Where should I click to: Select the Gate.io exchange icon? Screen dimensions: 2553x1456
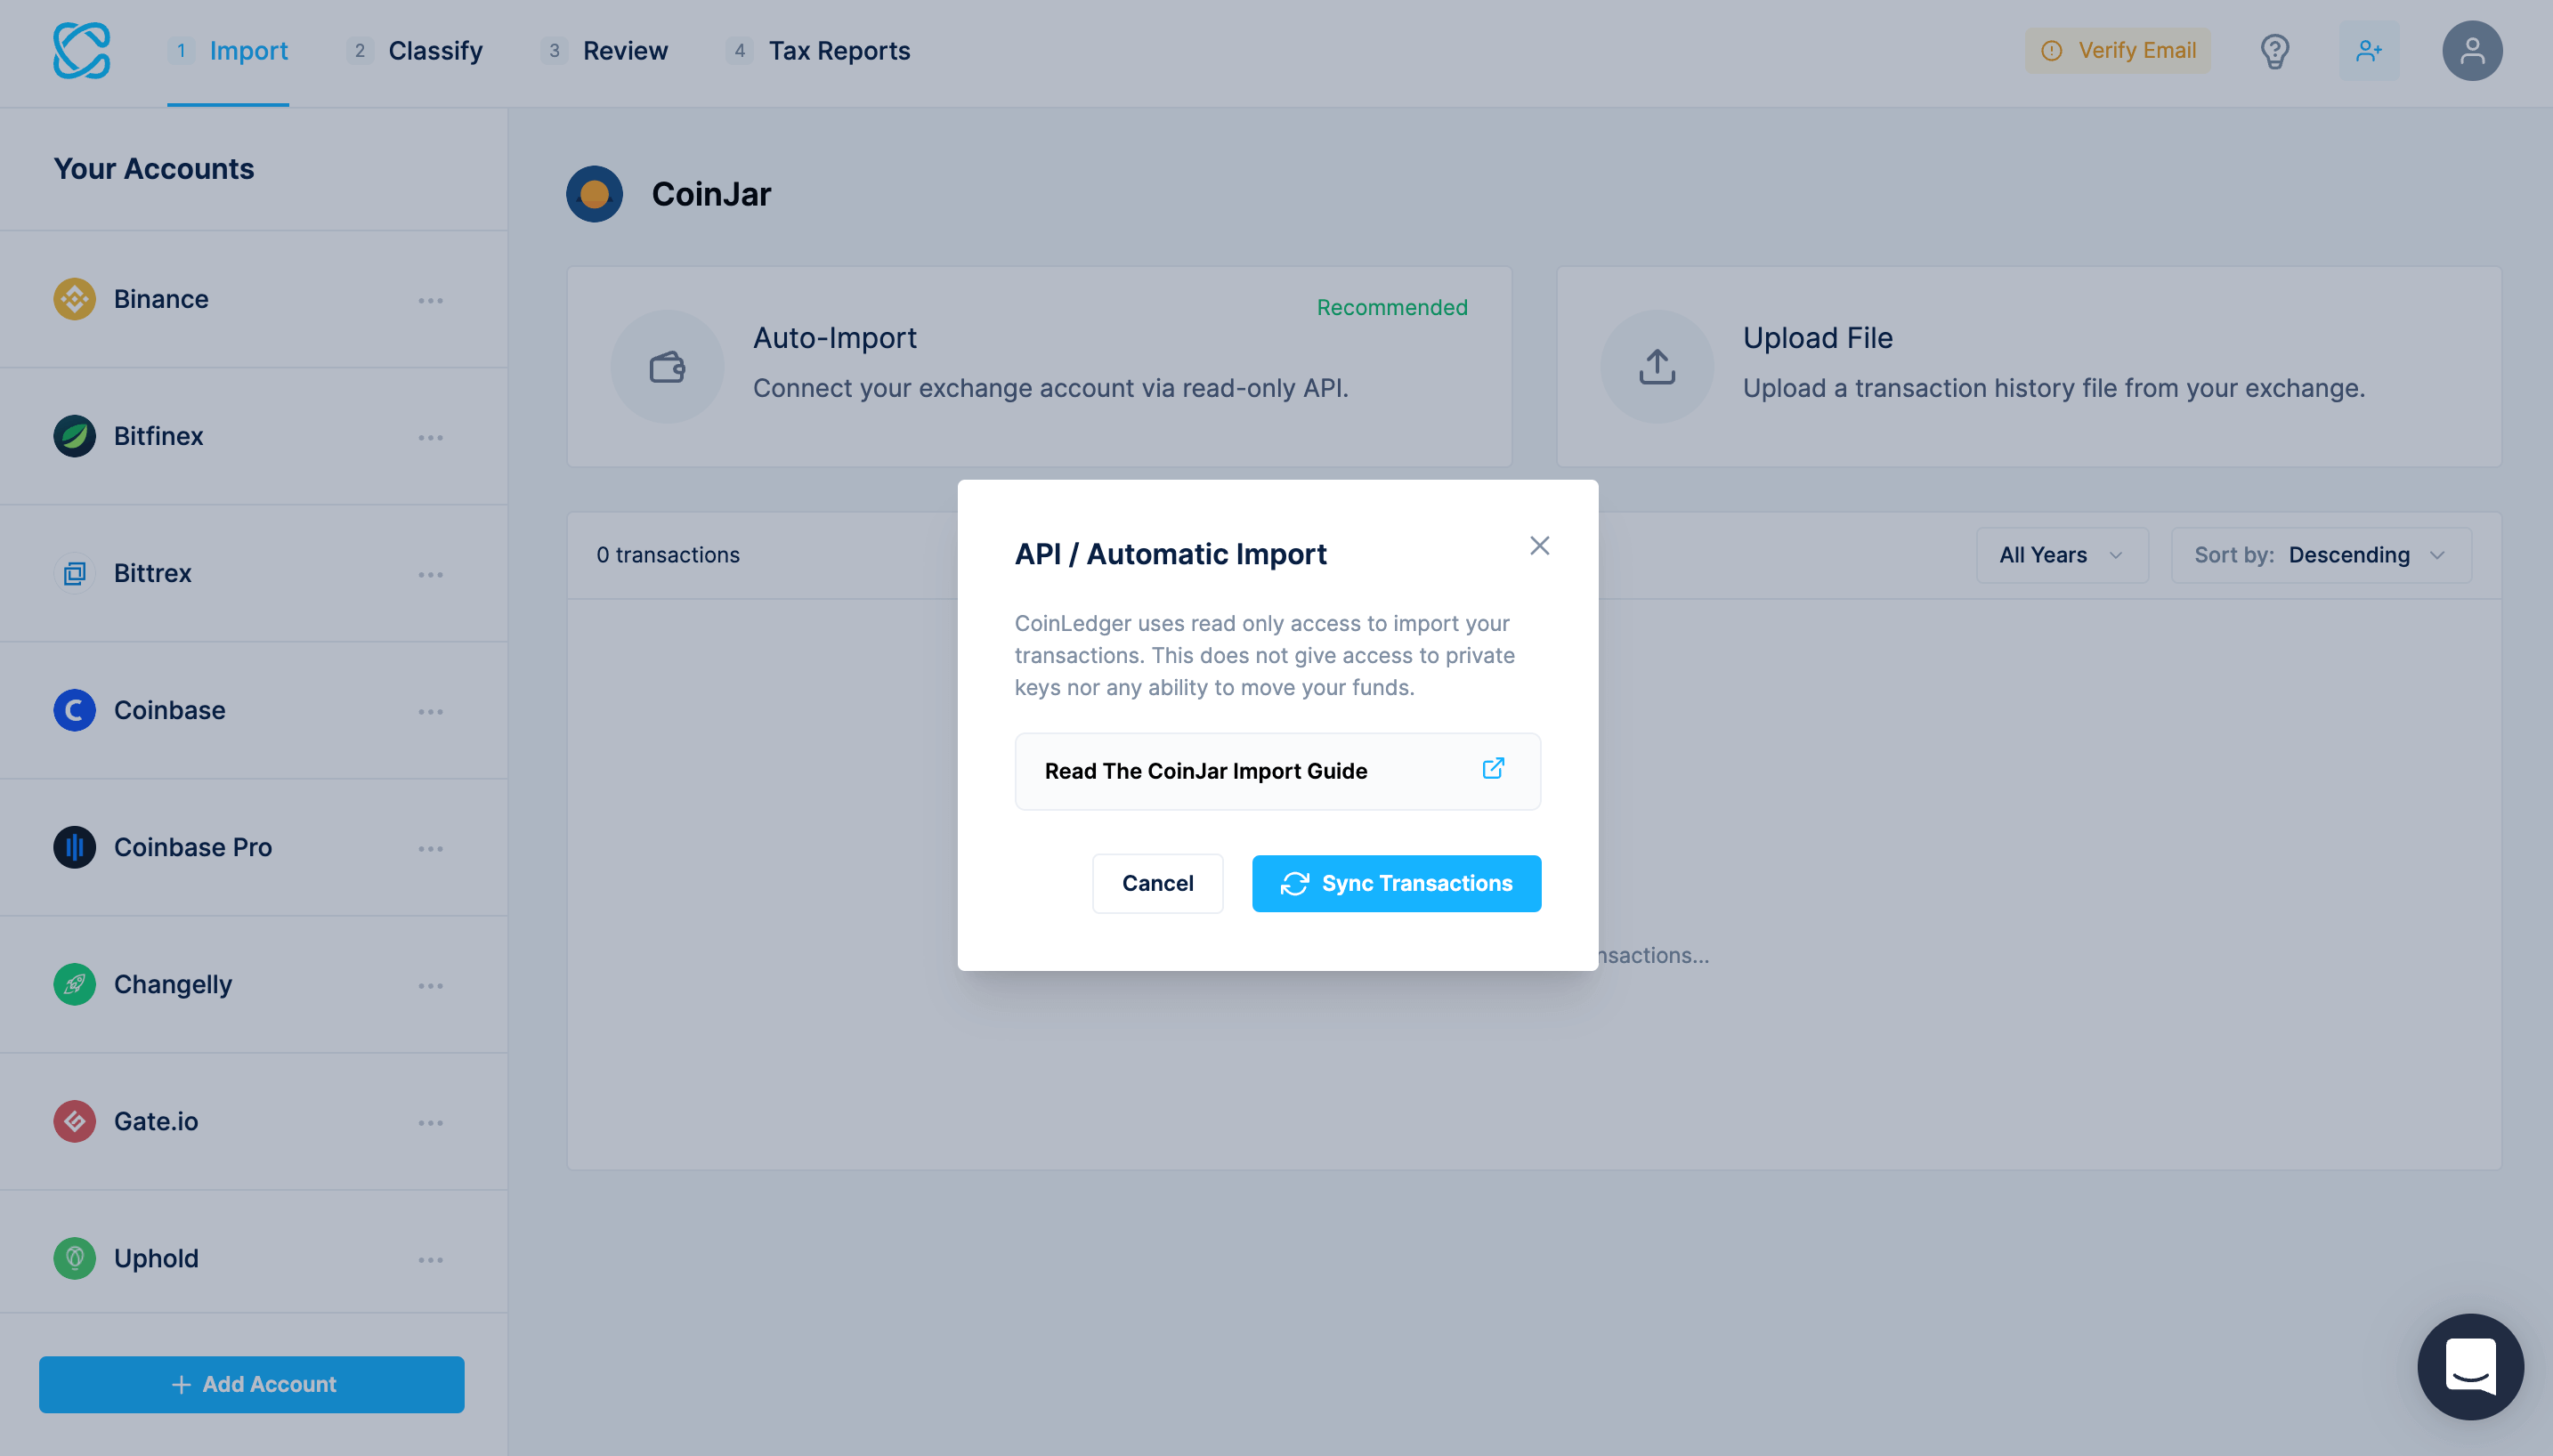click(x=73, y=1121)
